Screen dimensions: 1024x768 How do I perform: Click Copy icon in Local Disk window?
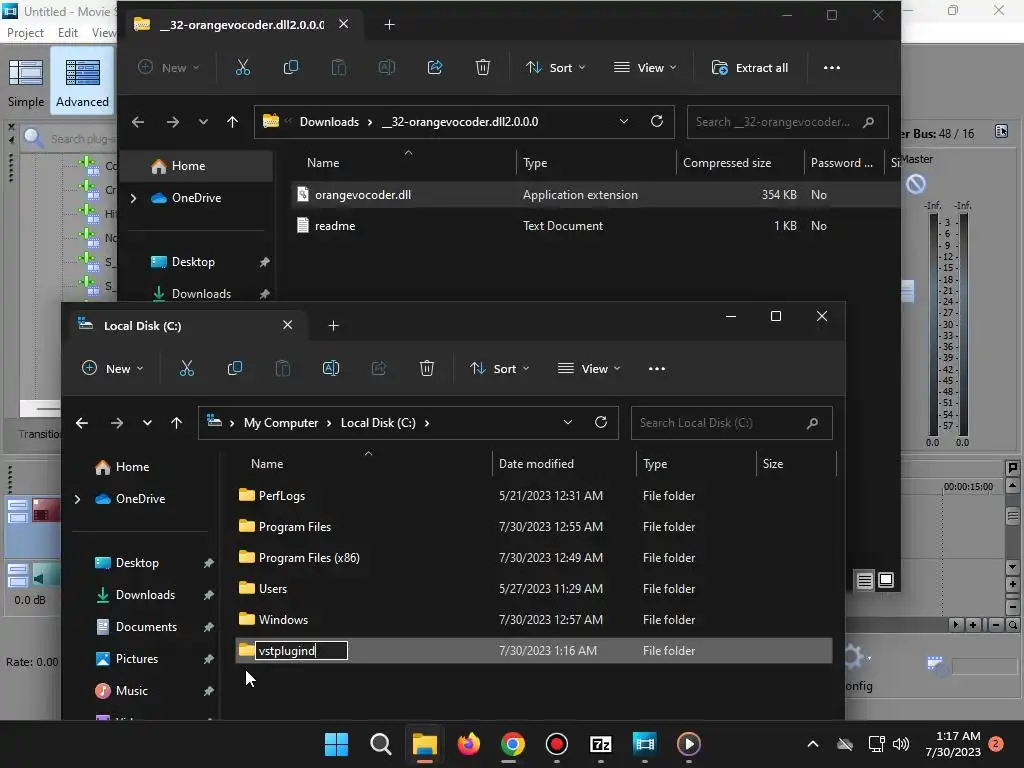pos(234,368)
